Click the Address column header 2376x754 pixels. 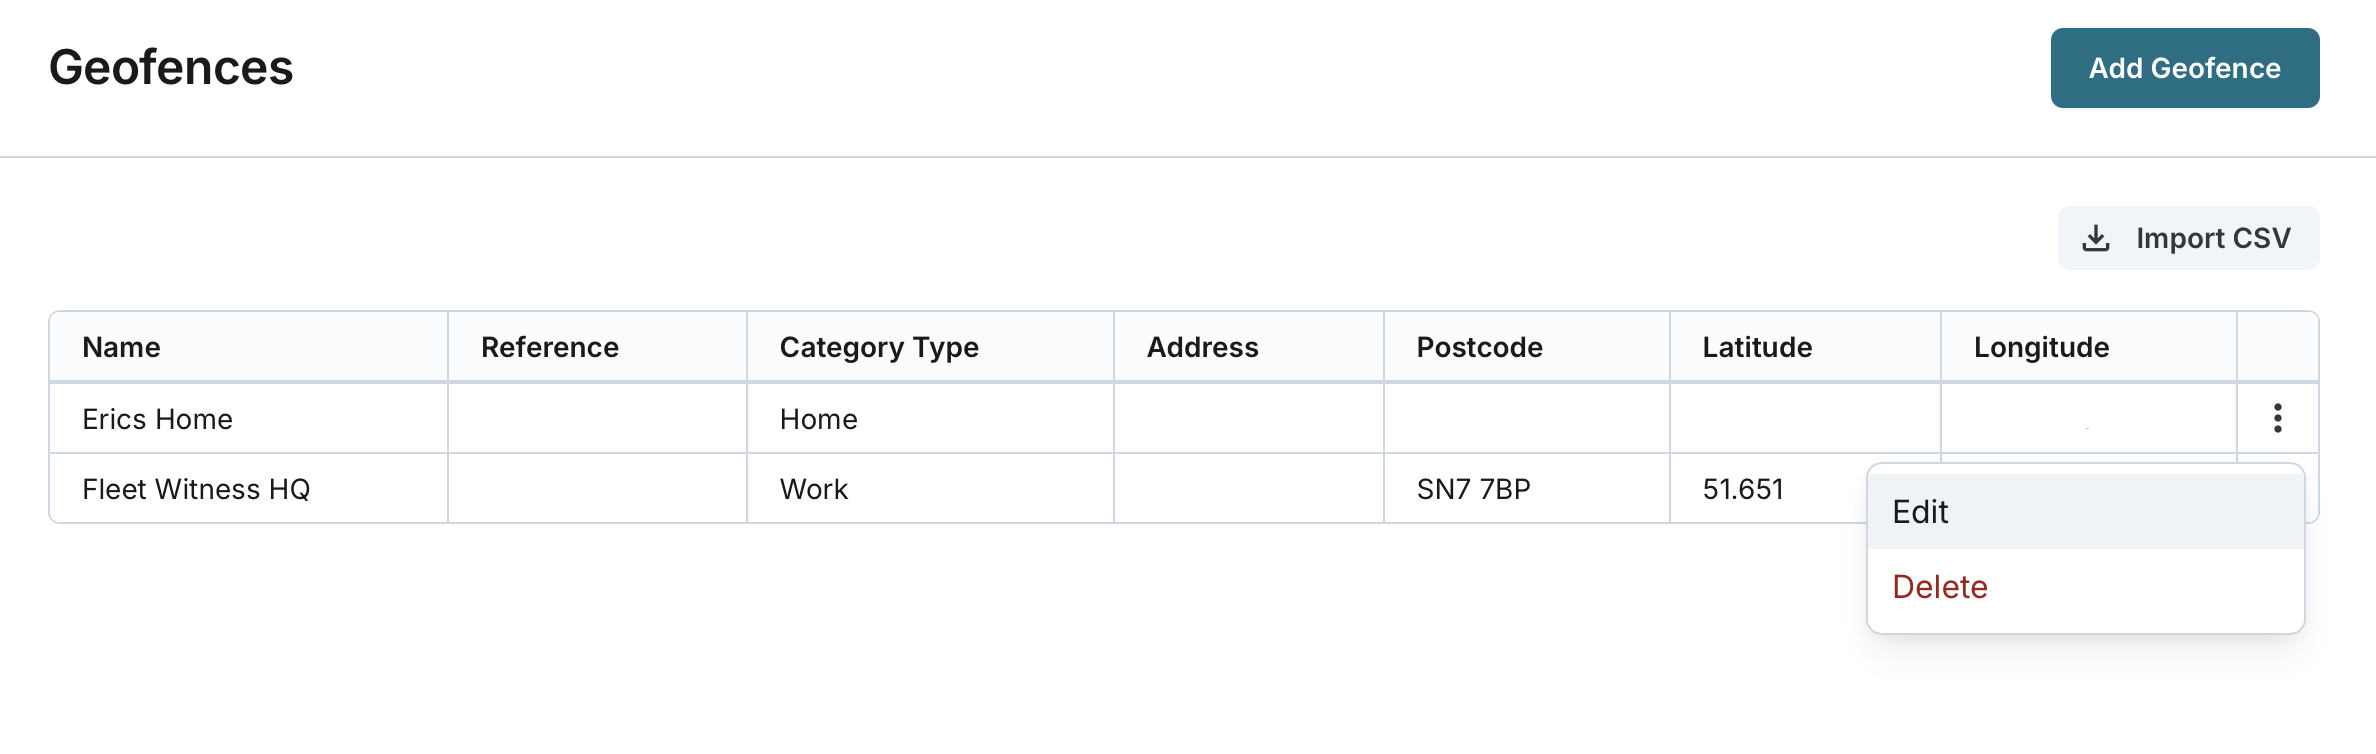tap(1202, 347)
